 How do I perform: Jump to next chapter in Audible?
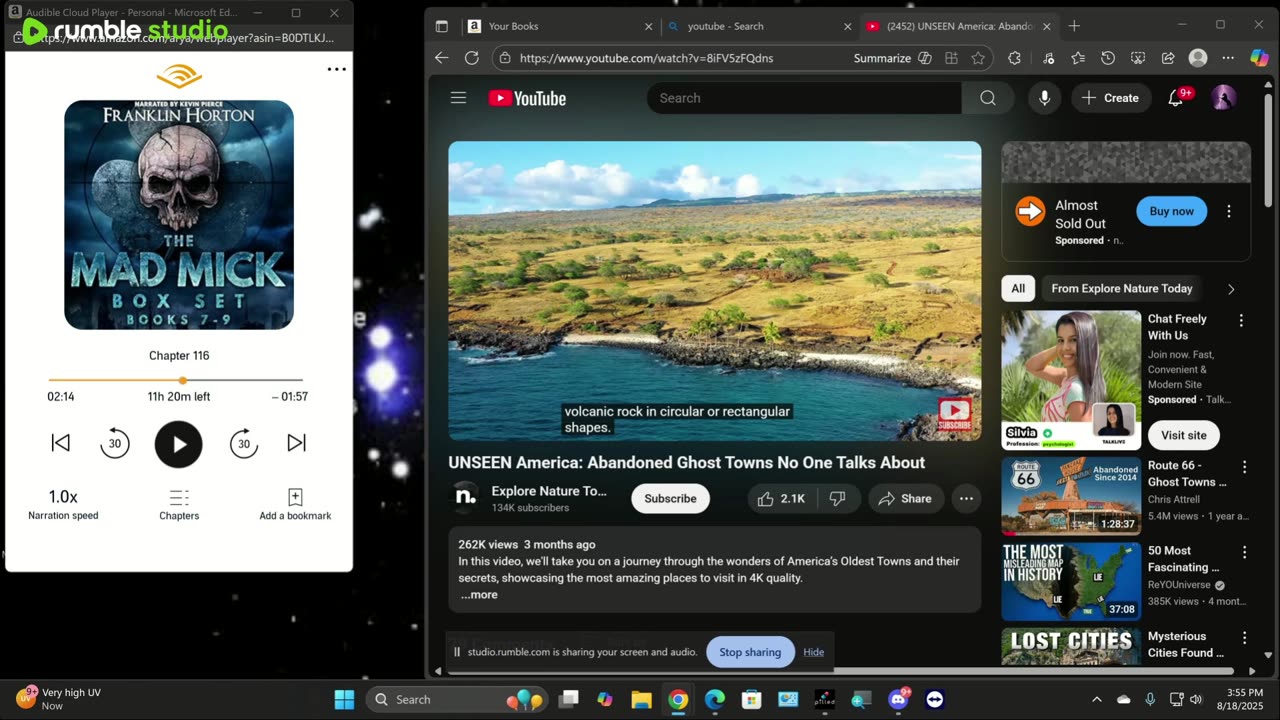click(296, 443)
